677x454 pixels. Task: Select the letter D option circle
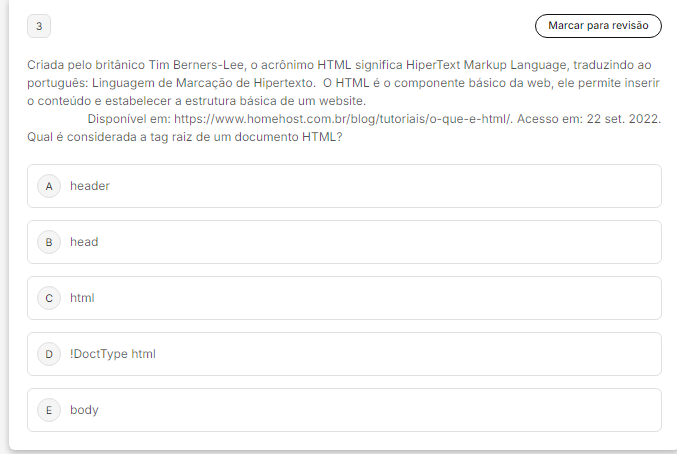(48, 354)
